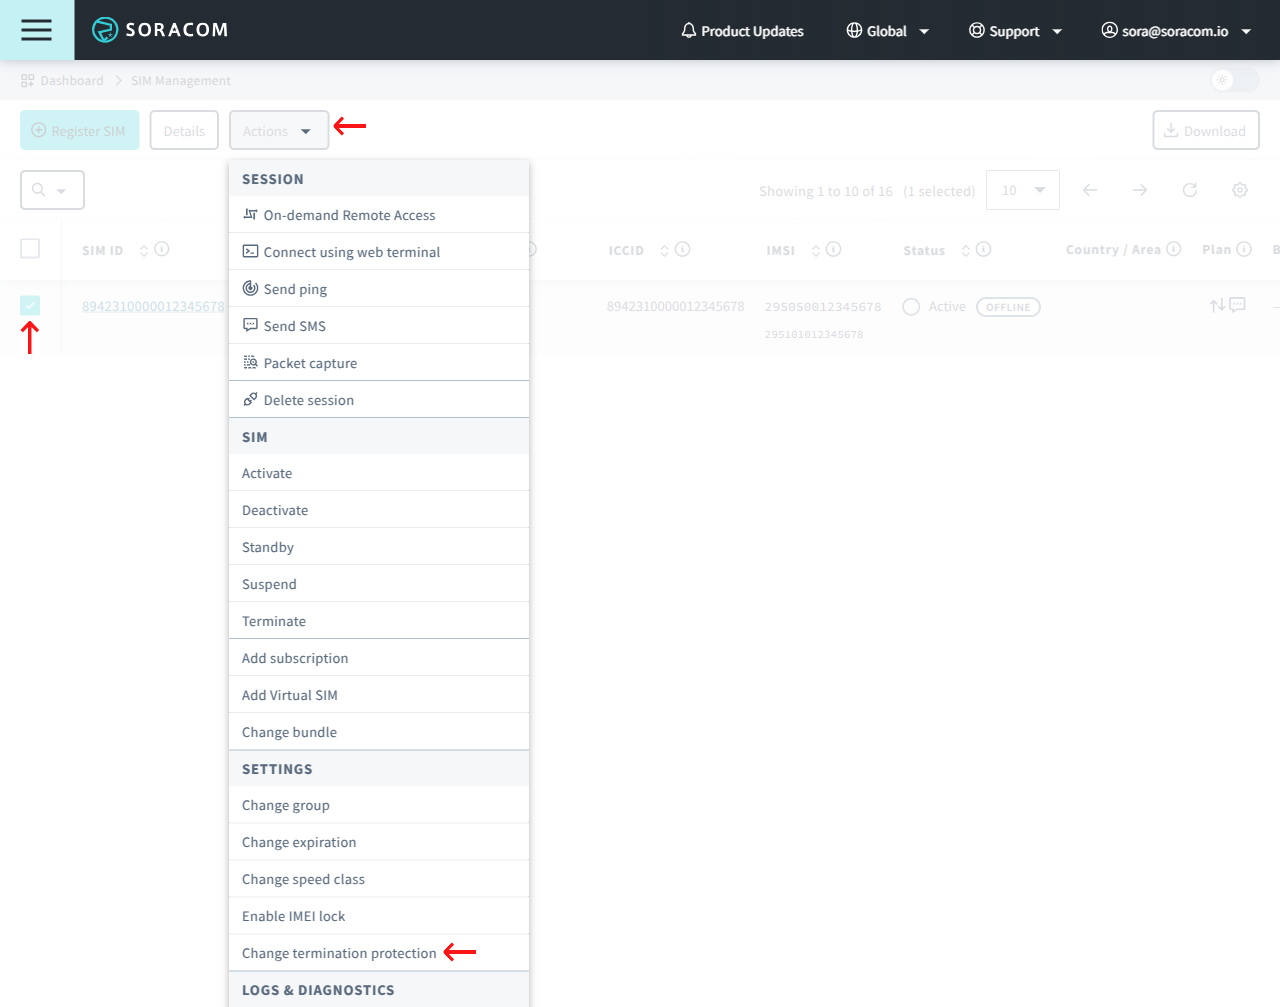Open SIM link 8942310000012345678
The image size is (1280, 1007).
[151, 306]
